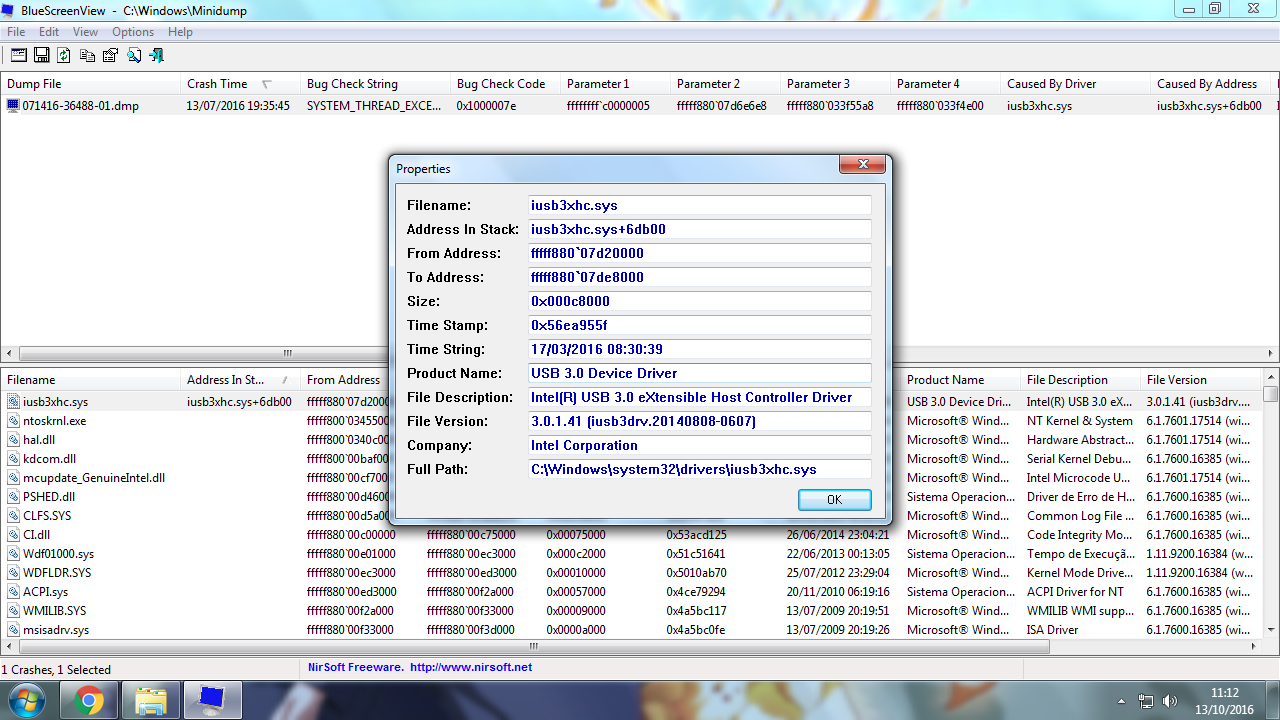Click OK in the Properties dialog
Image resolution: width=1280 pixels, height=720 pixels.
click(835, 500)
